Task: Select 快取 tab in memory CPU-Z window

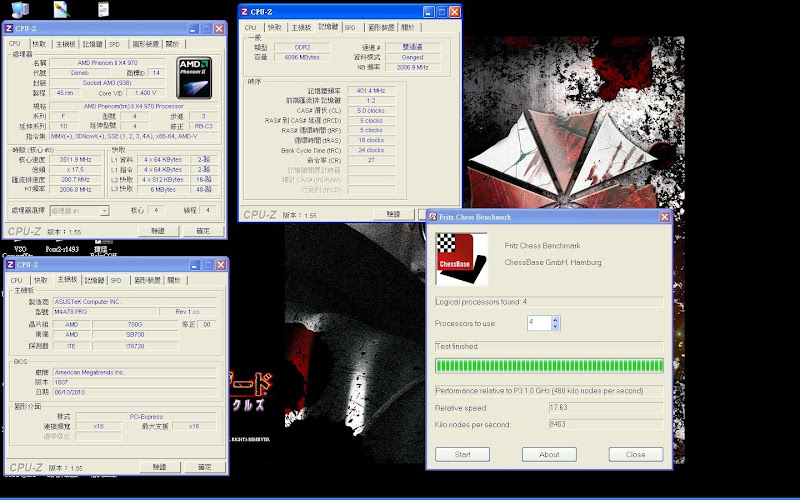Action: coord(275,28)
